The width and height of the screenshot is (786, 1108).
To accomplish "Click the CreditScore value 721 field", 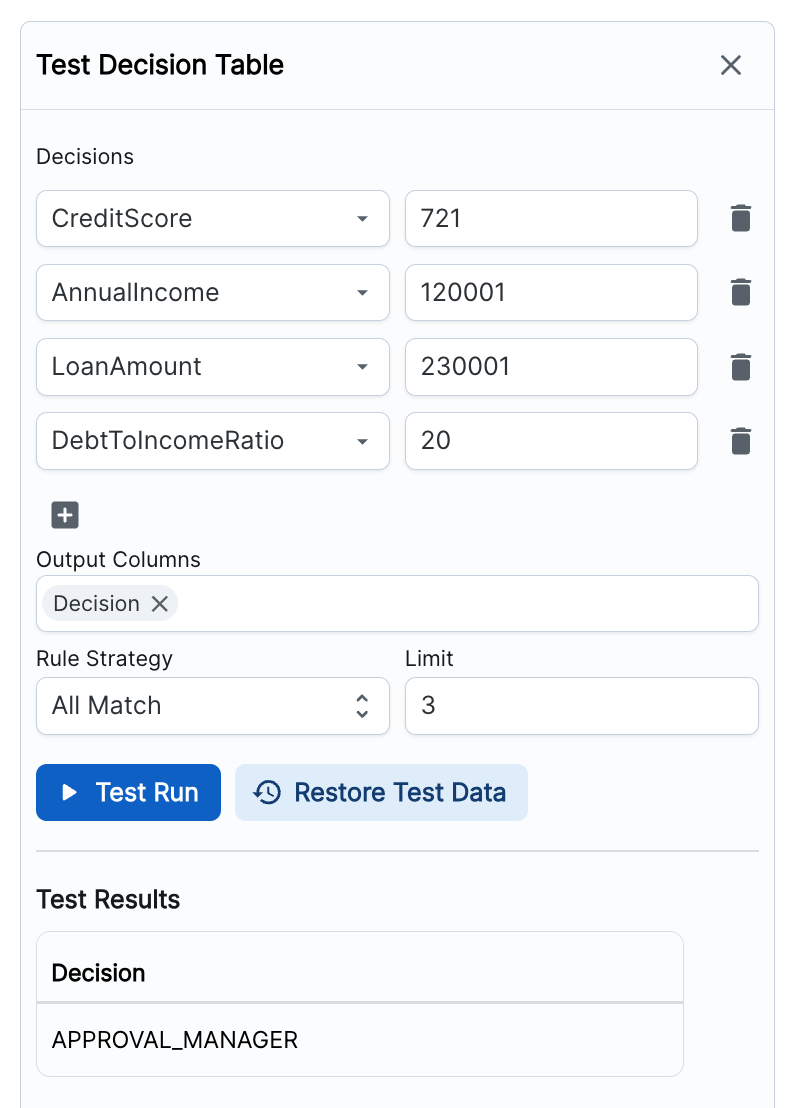I will 550,218.
